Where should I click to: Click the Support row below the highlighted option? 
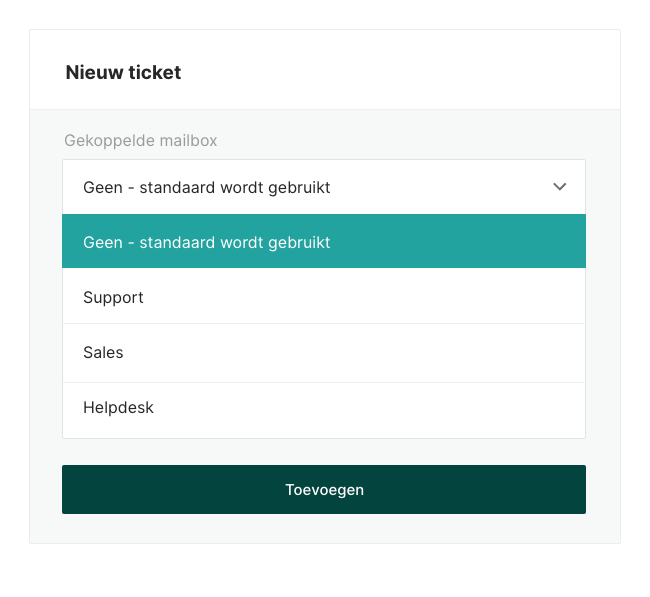click(114, 297)
